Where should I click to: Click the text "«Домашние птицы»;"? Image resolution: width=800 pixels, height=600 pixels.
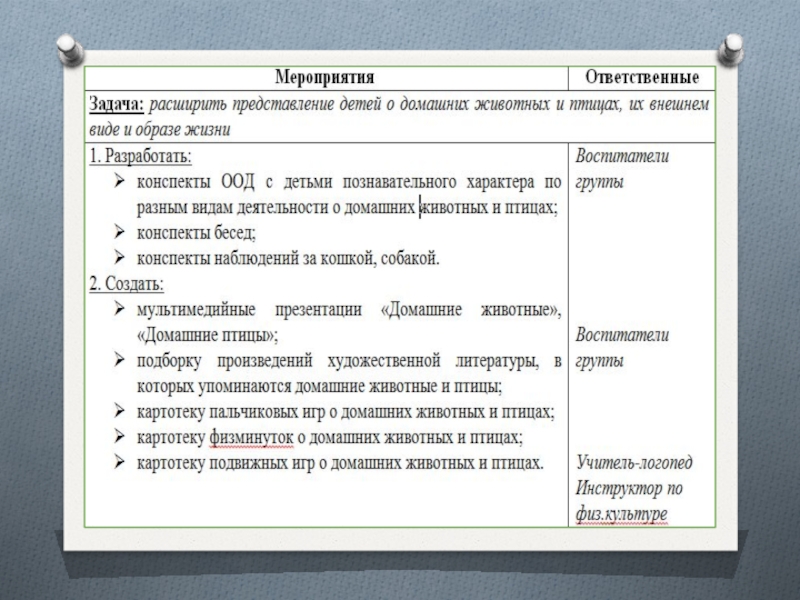207,335
